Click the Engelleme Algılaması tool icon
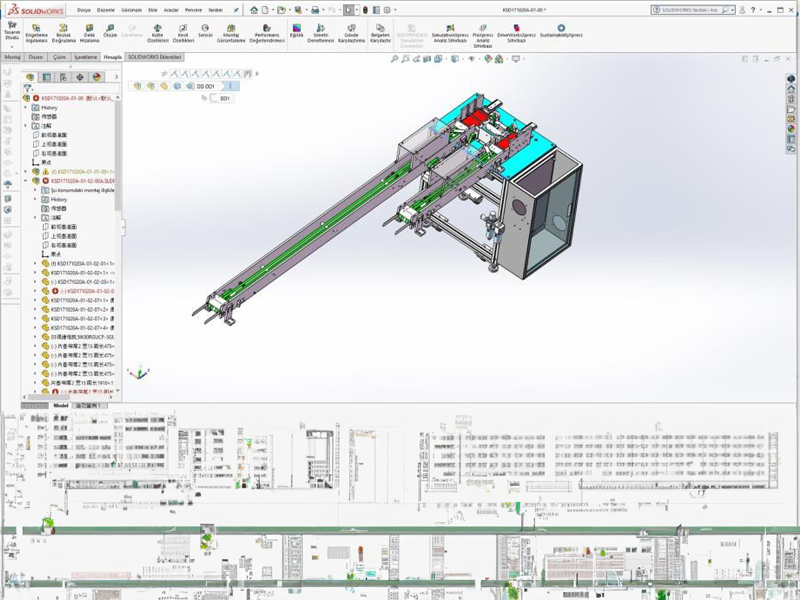 36,27
